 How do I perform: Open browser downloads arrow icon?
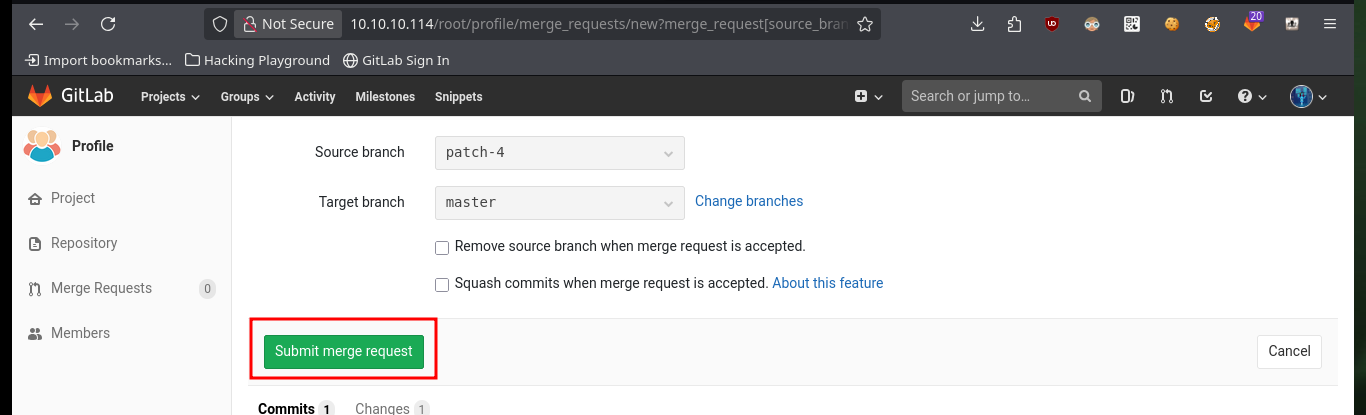click(978, 24)
